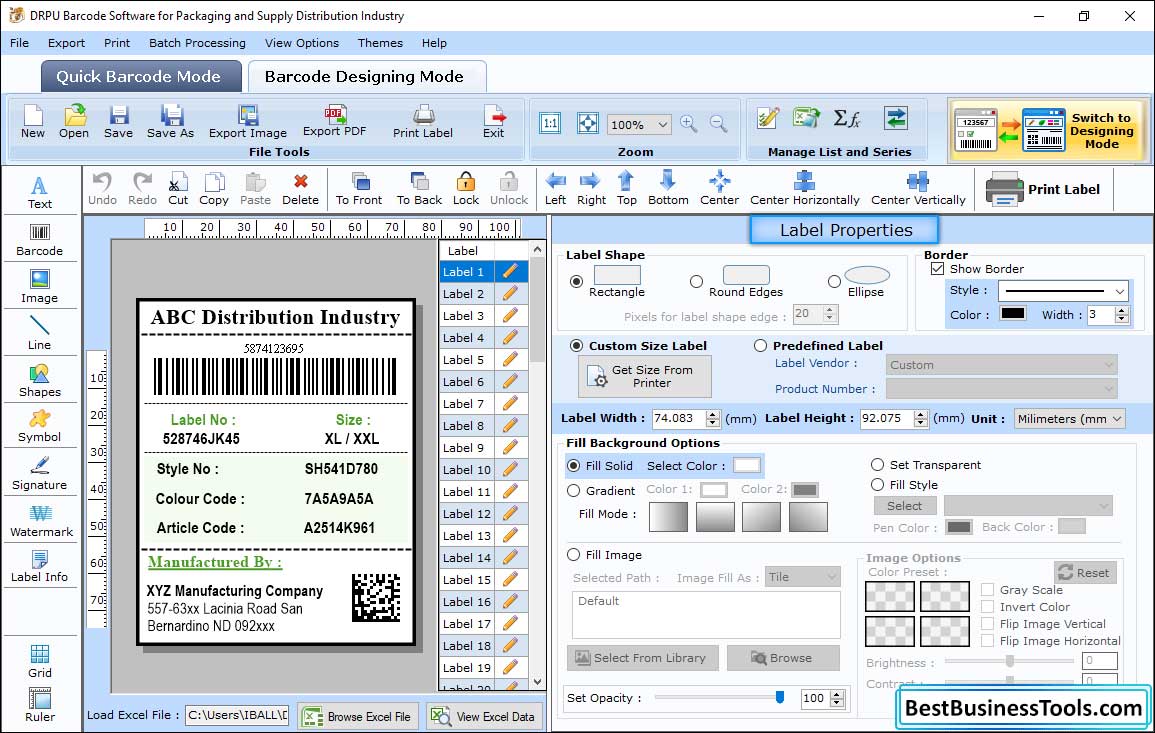Toggle the Grid view
This screenshot has height=733, width=1155.
[40, 661]
